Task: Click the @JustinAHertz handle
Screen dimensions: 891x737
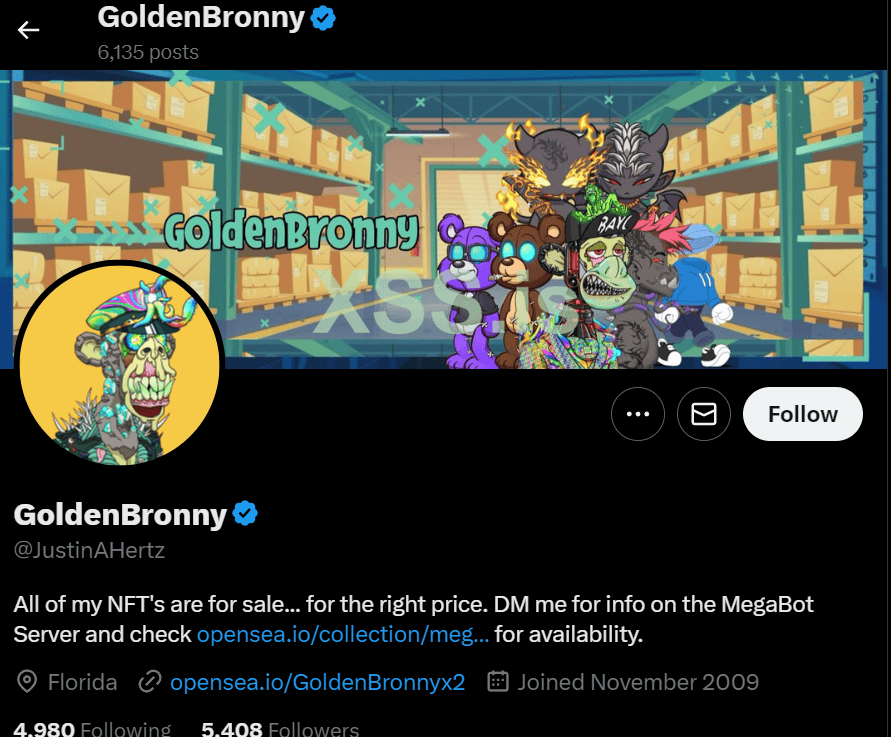Action: [89, 549]
